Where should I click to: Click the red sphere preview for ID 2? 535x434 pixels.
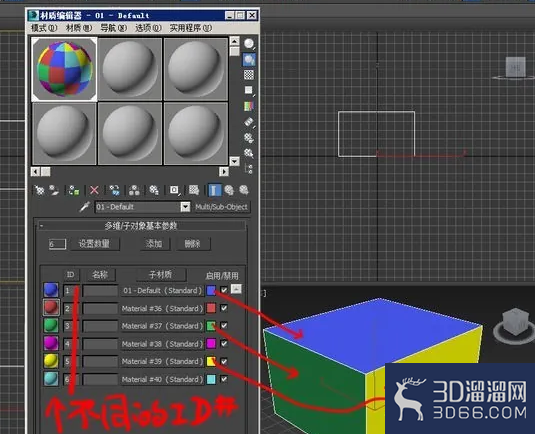pyautogui.click(x=51, y=307)
